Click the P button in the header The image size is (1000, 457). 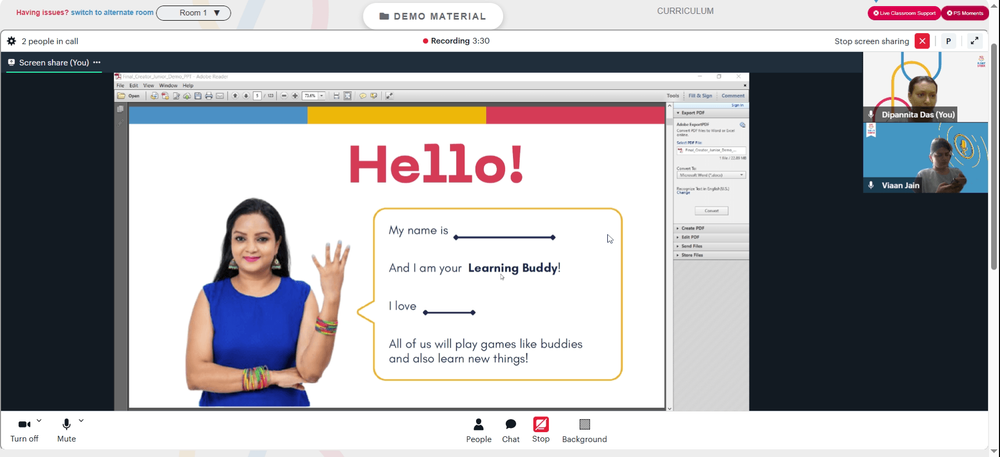(x=948, y=41)
